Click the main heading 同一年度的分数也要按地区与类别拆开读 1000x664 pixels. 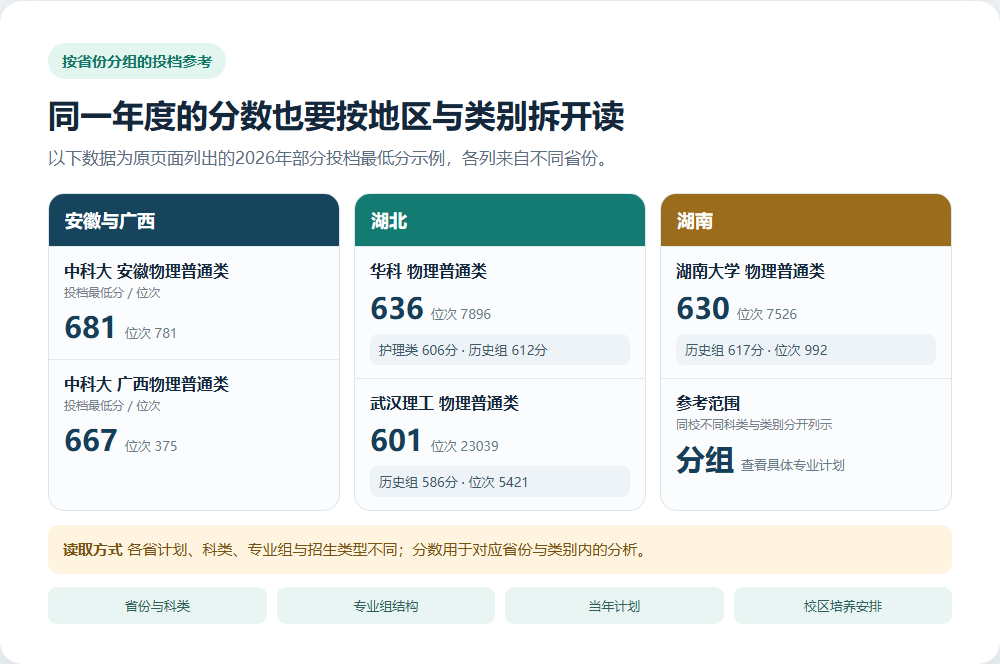click(336, 116)
